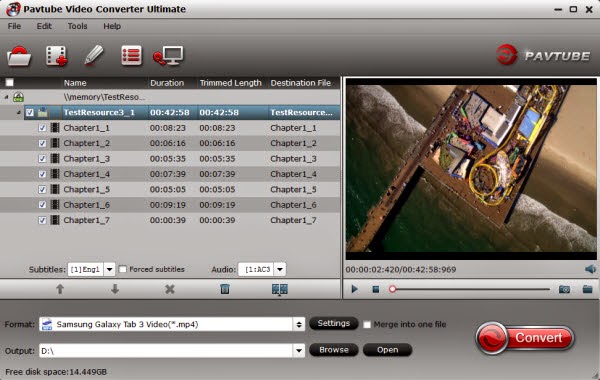Click Chapter1_2 destination file cell

pyautogui.click(x=293, y=143)
